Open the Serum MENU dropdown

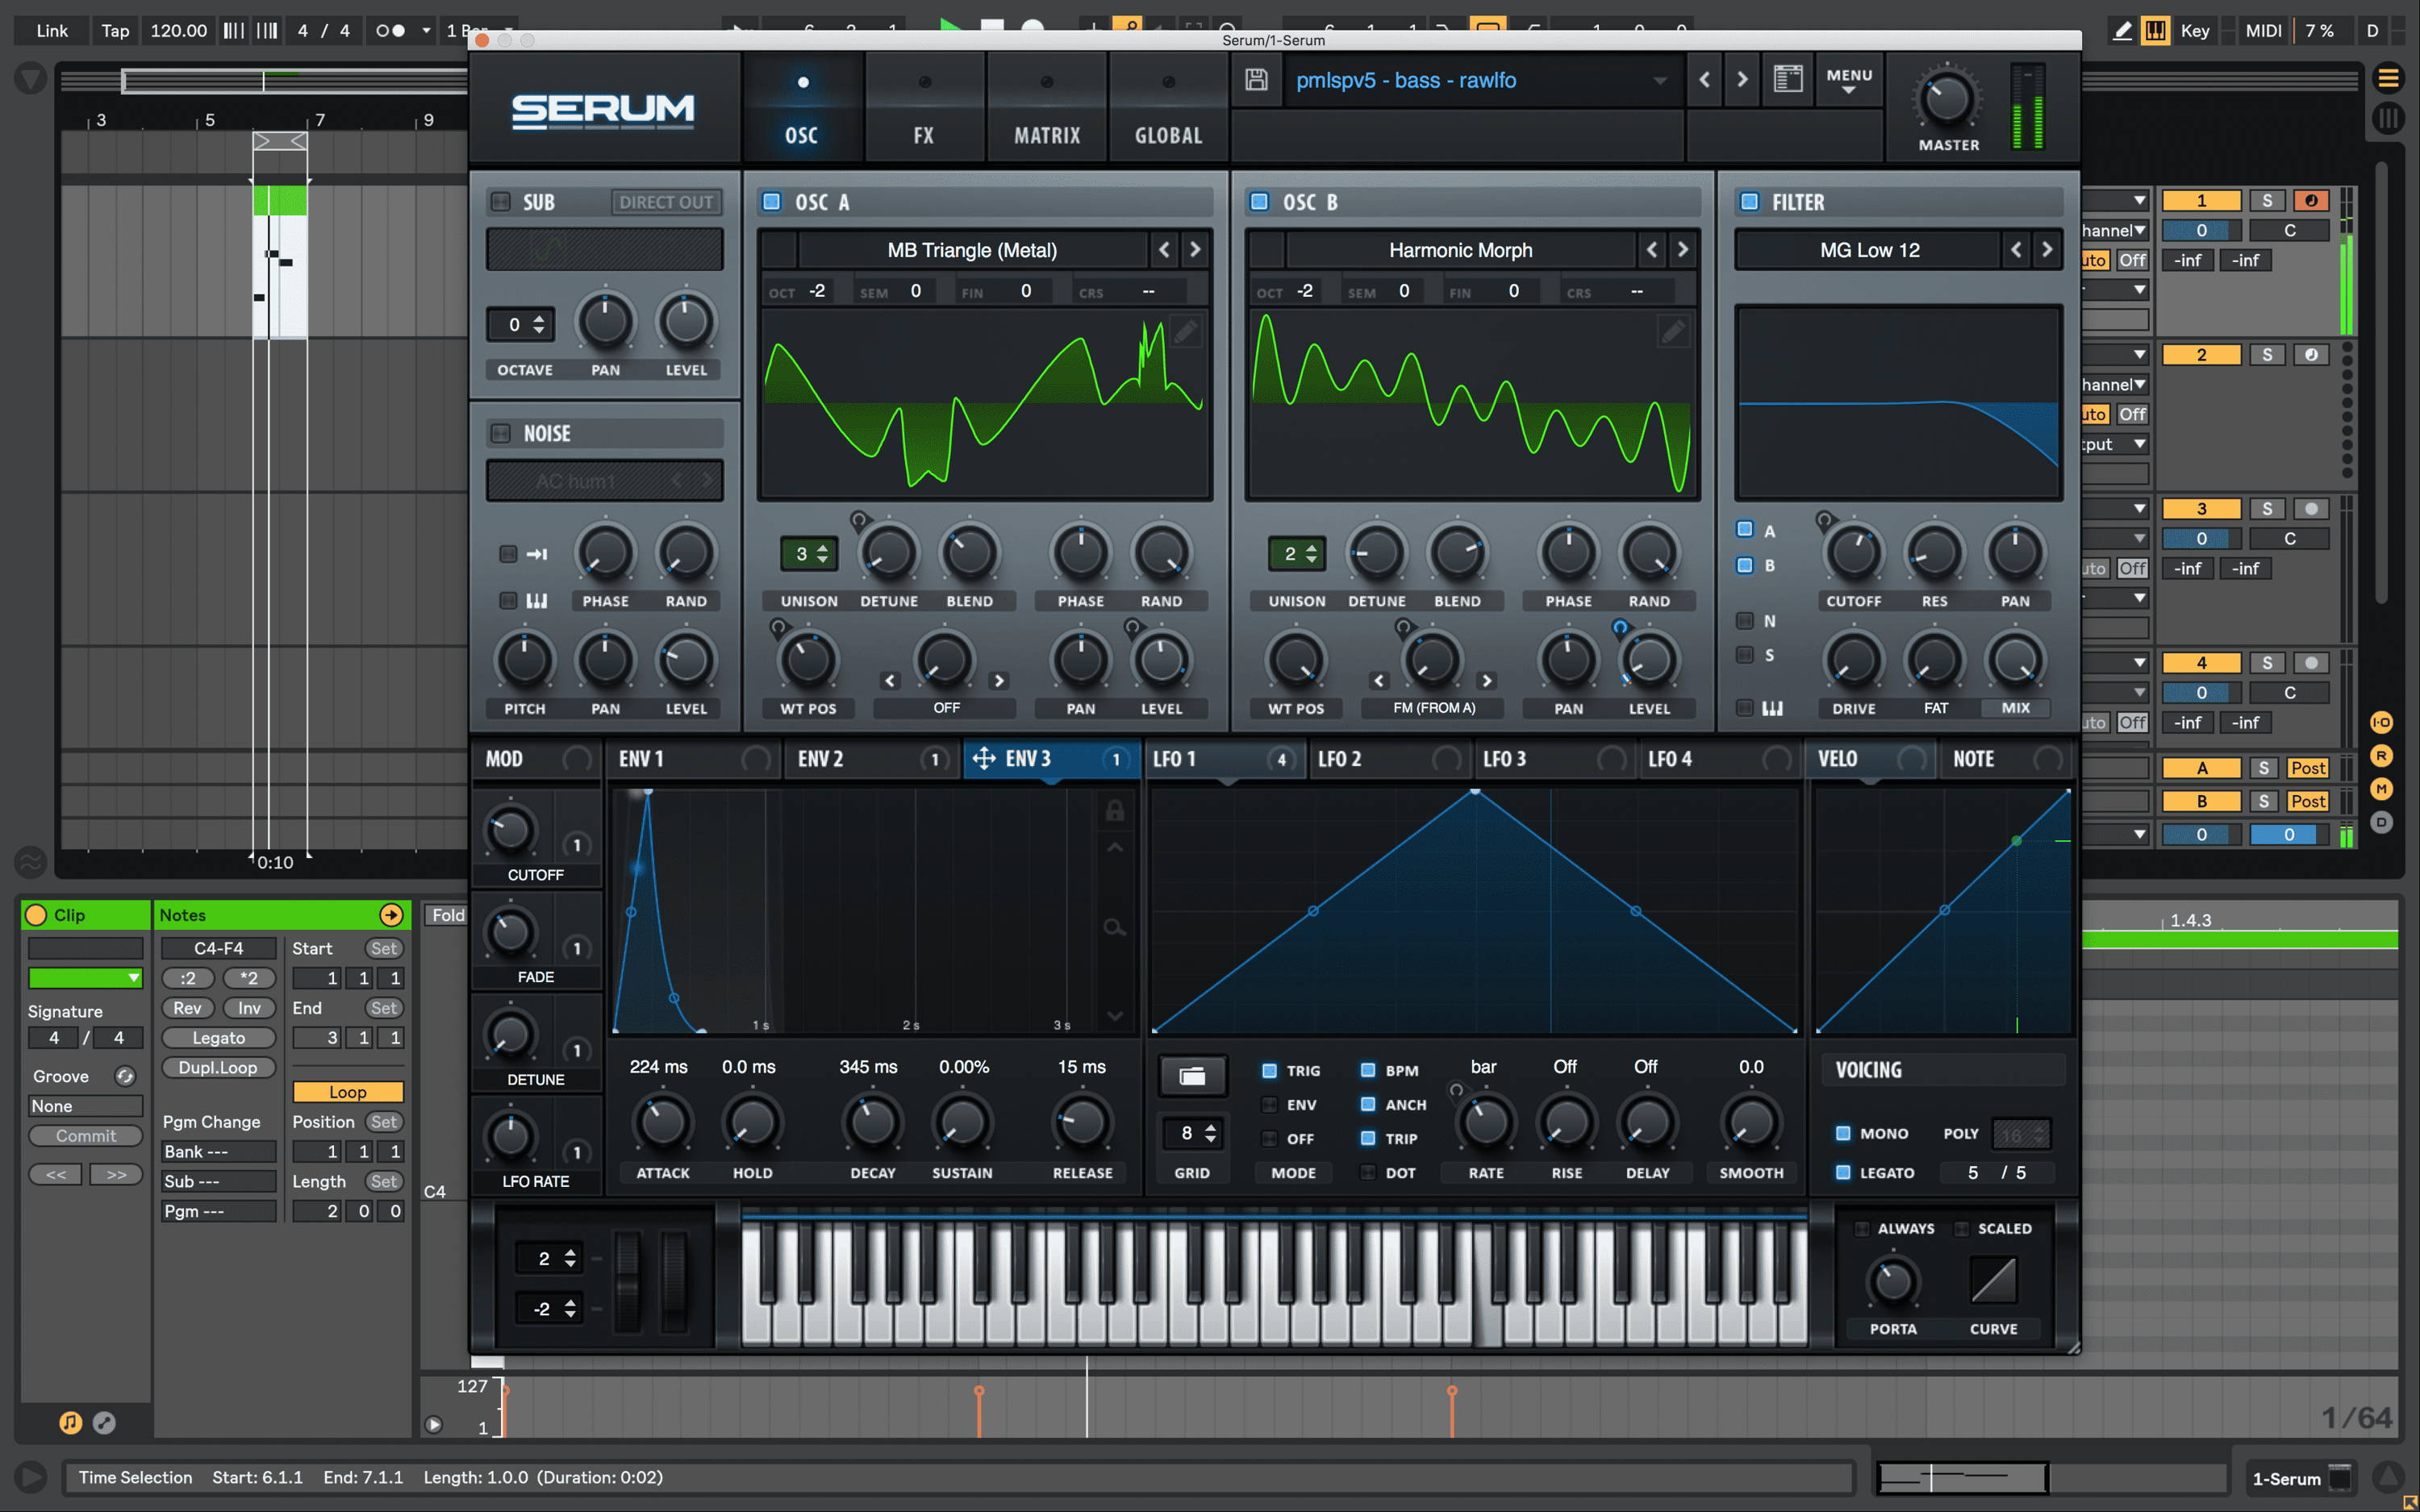1849,80
